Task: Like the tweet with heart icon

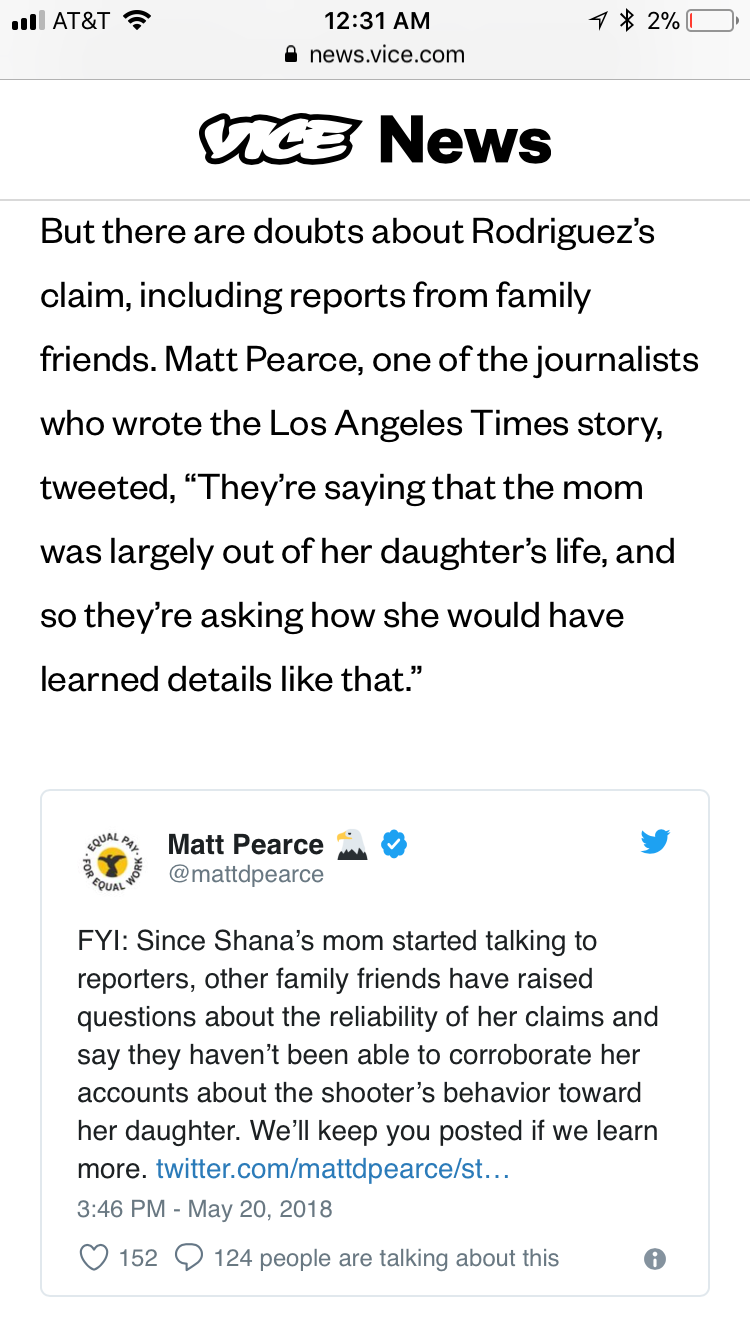Action: [94, 1257]
